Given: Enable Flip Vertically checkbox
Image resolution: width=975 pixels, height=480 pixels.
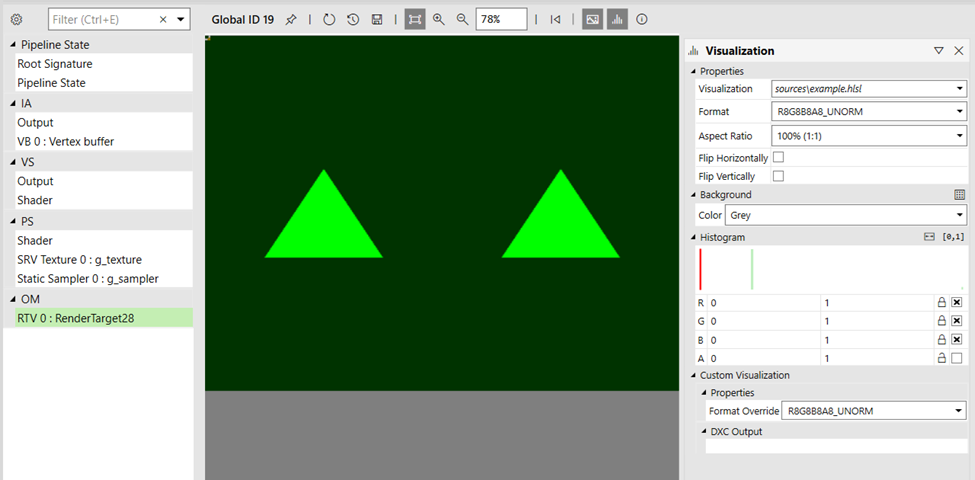Looking at the screenshot, I should 778,176.
